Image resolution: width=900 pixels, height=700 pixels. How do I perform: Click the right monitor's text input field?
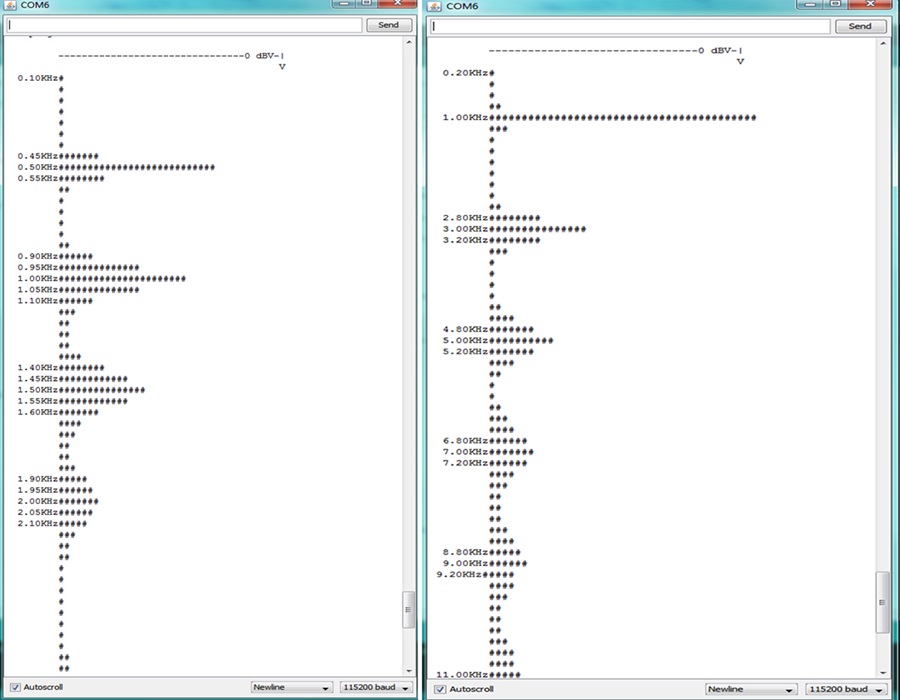[x=630, y=26]
